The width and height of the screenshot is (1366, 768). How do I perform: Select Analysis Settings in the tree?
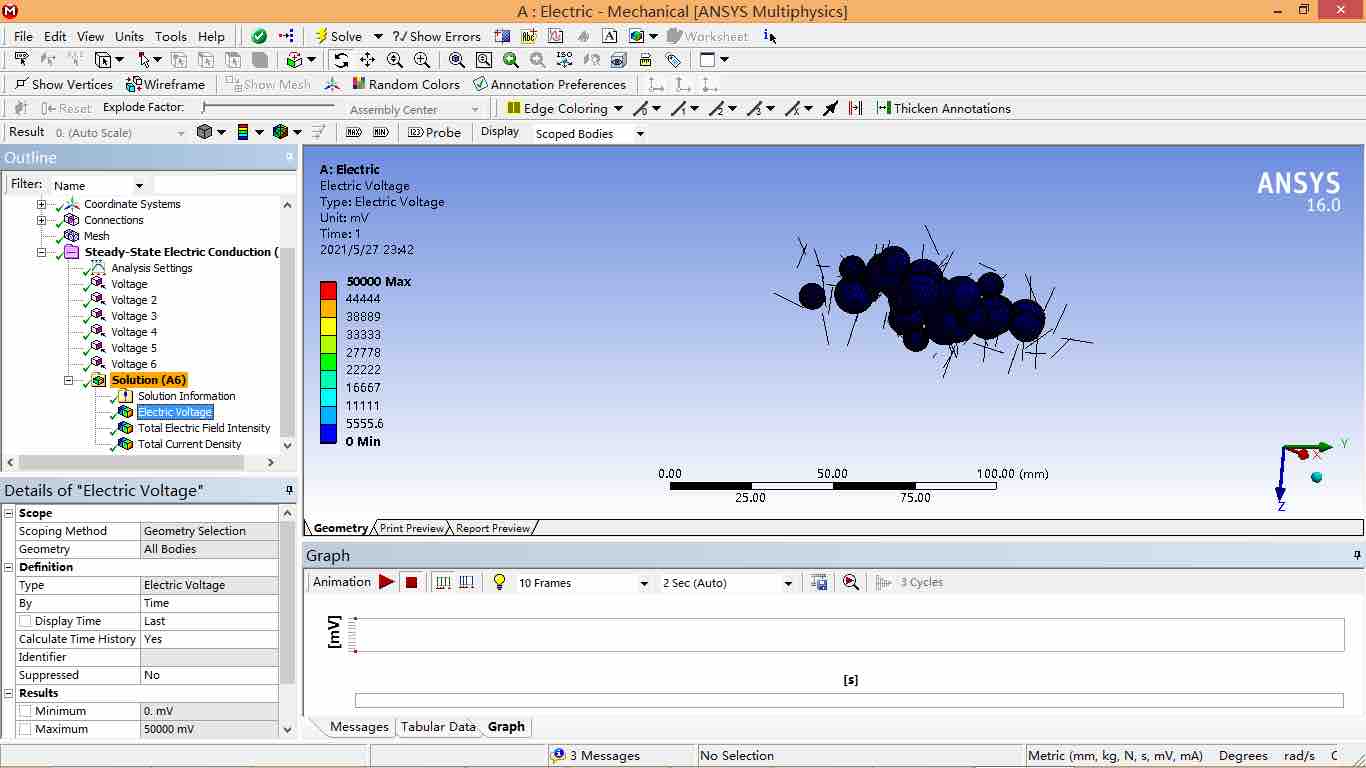(152, 268)
